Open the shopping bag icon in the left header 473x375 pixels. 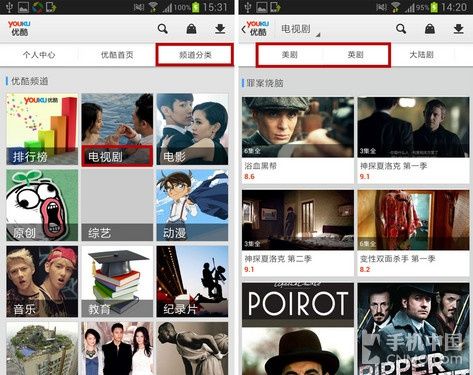[x=191, y=29]
